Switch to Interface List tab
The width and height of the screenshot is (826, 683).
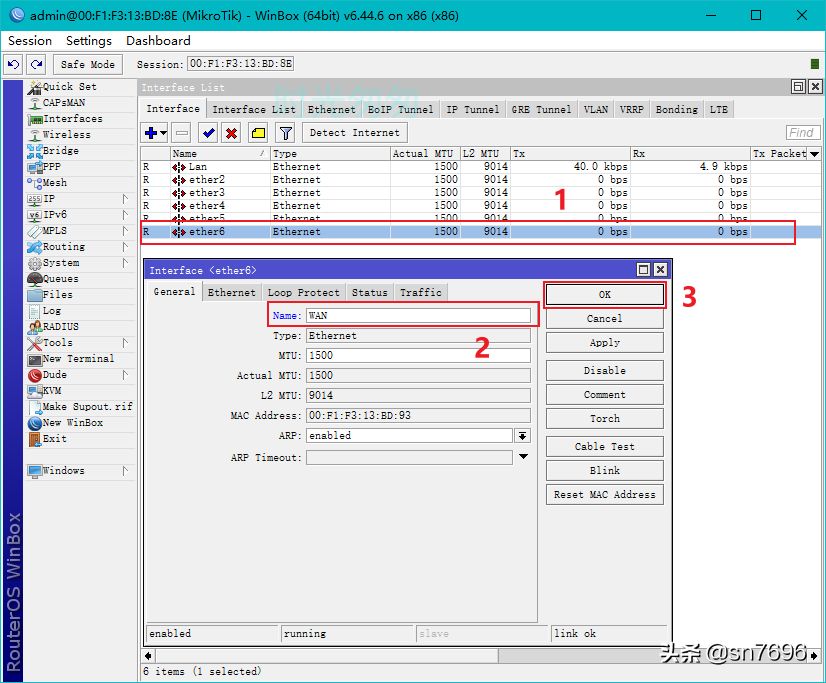[x=254, y=110]
